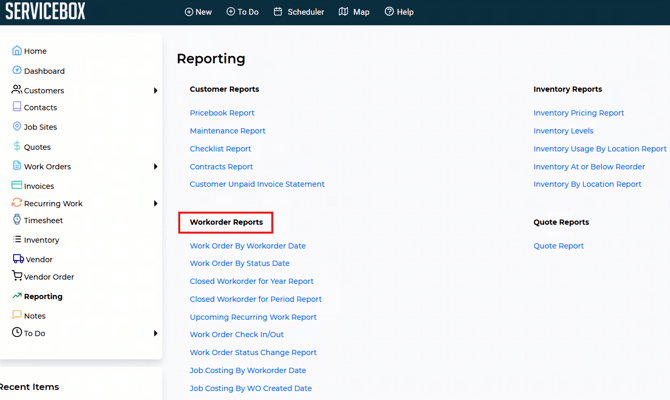Expand the Recurring Work submenu arrow
Image resolution: width=670 pixels, height=400 pixels.
point(155,204)
